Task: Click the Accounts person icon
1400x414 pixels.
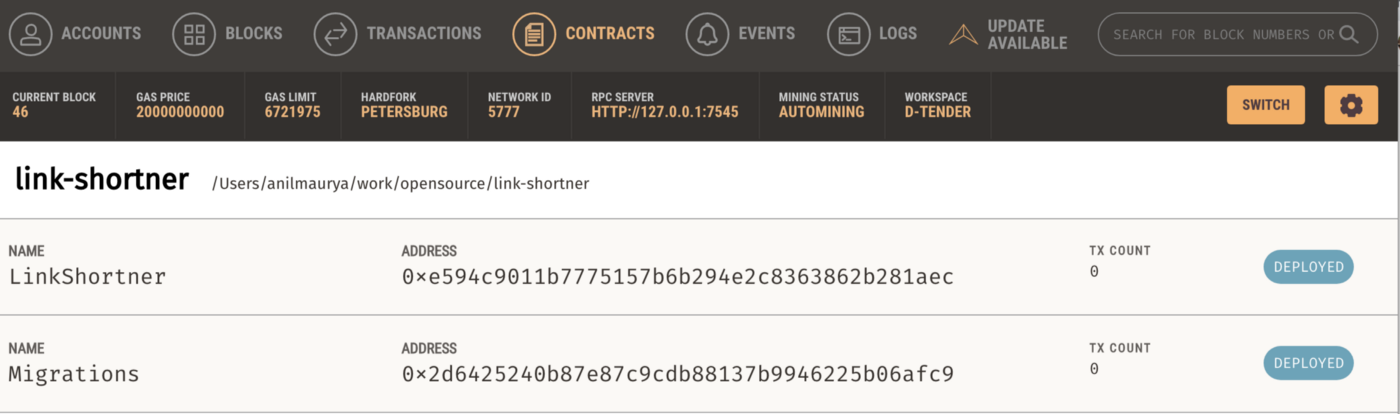Action: pos(31,34)
